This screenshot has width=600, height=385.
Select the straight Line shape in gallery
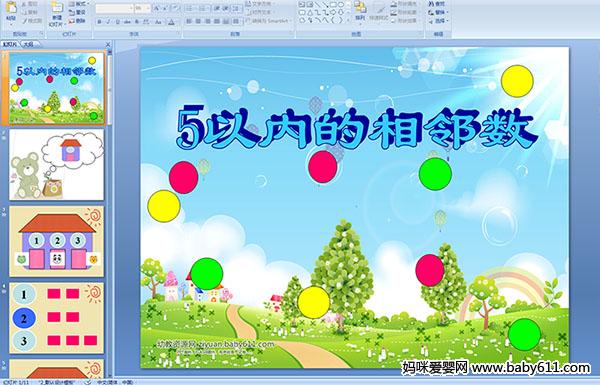(317, 4)
